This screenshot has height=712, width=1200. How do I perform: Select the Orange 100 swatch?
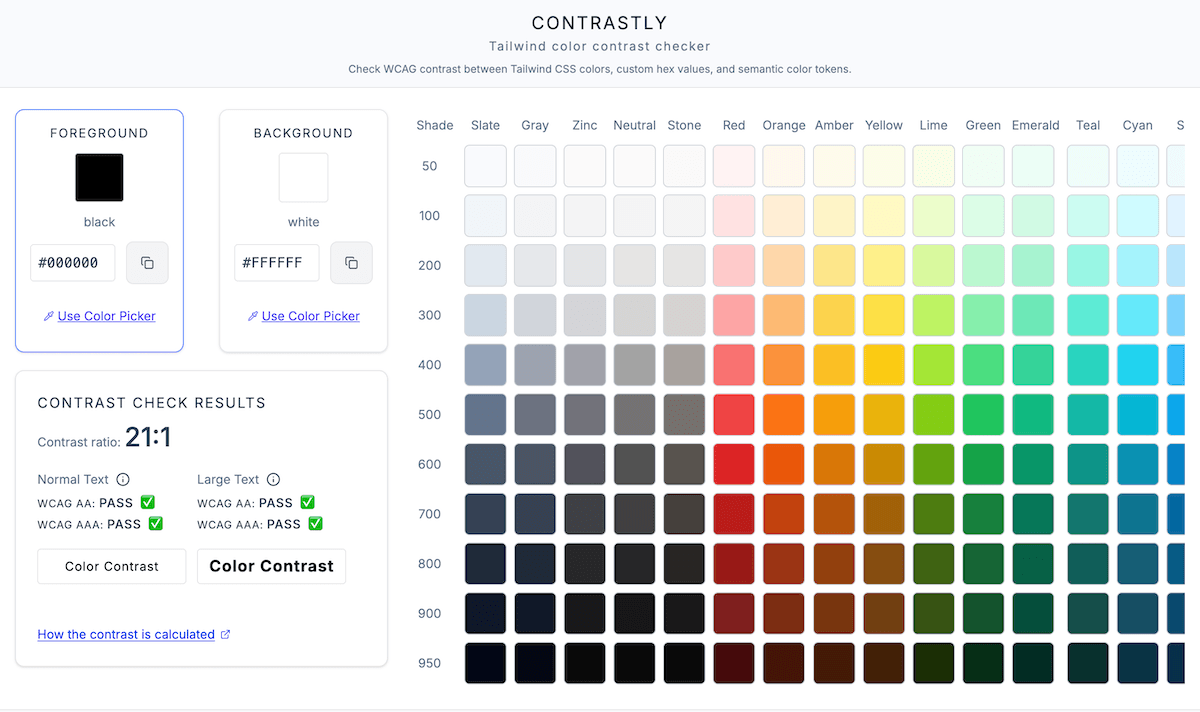click(784, 215)
